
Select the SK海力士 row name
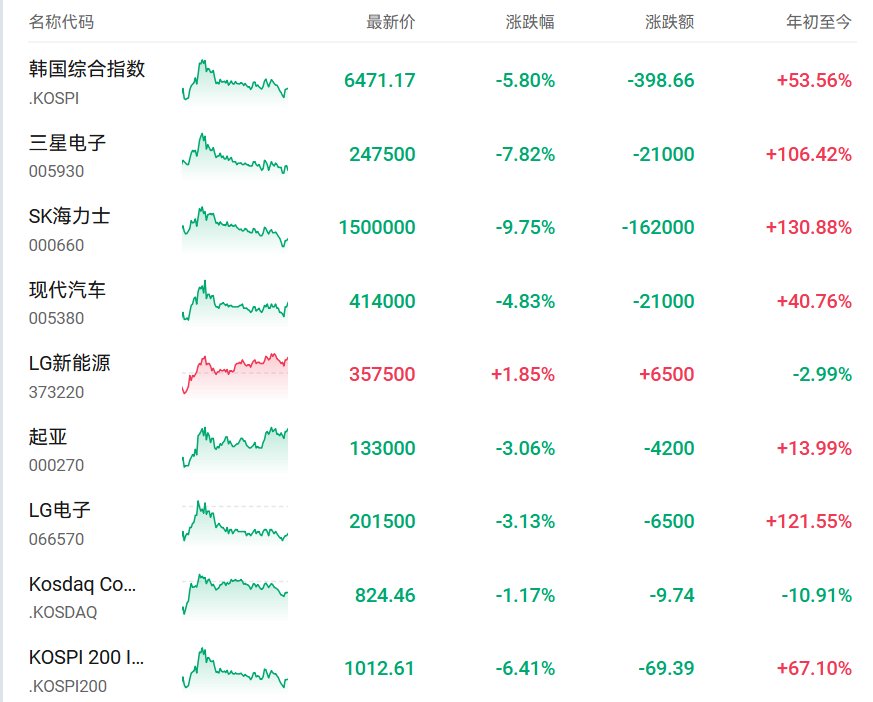70,216
